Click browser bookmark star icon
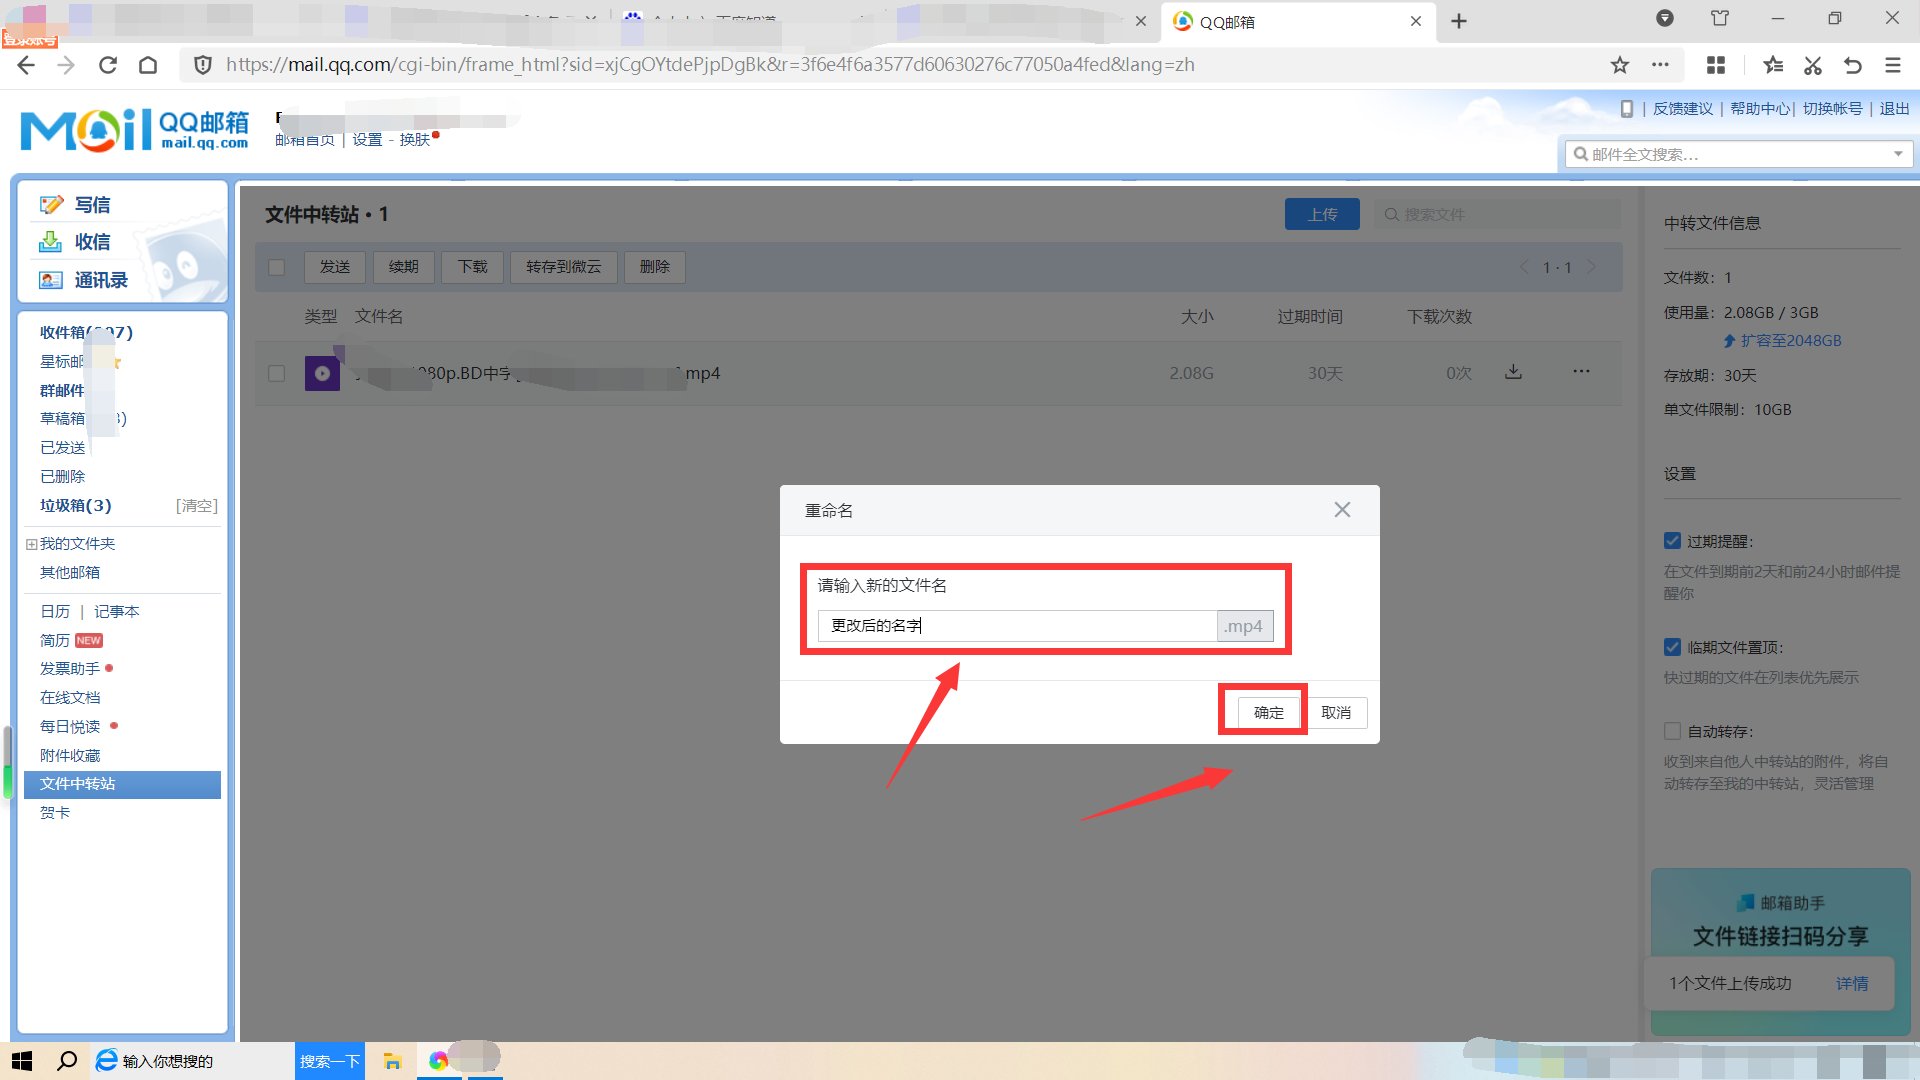The height and width of the screenshot is (1080, 1920). 1619,65
